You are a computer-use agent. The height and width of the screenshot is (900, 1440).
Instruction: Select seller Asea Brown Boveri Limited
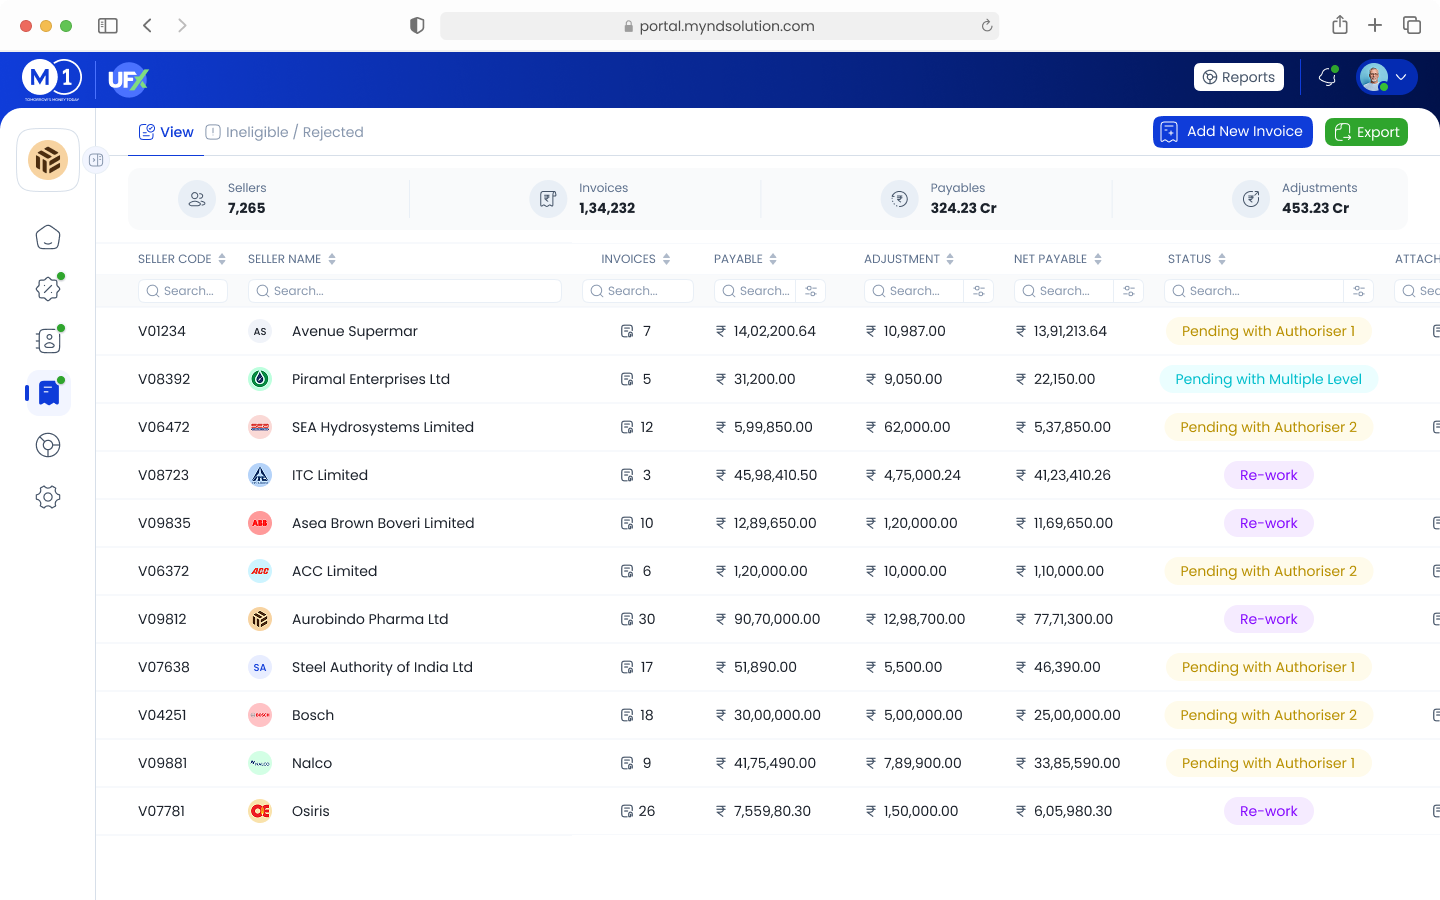tap(383, 523)
